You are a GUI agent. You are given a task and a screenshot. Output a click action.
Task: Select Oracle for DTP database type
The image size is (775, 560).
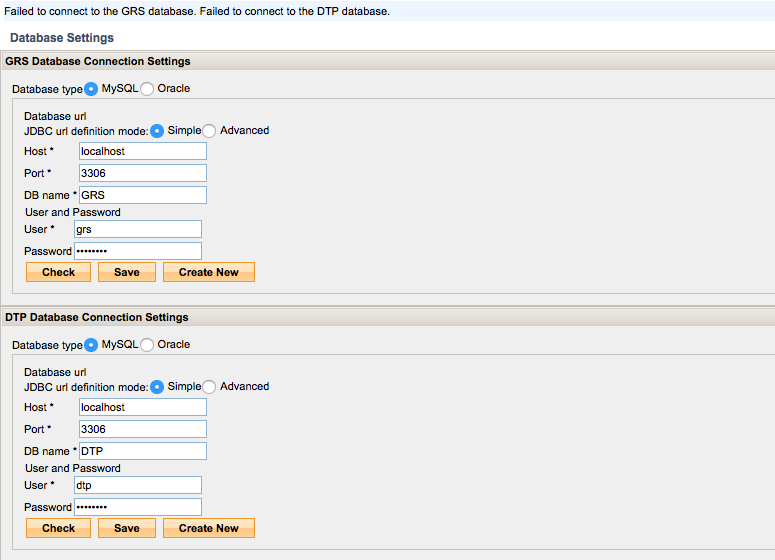(x=147, y=345)
